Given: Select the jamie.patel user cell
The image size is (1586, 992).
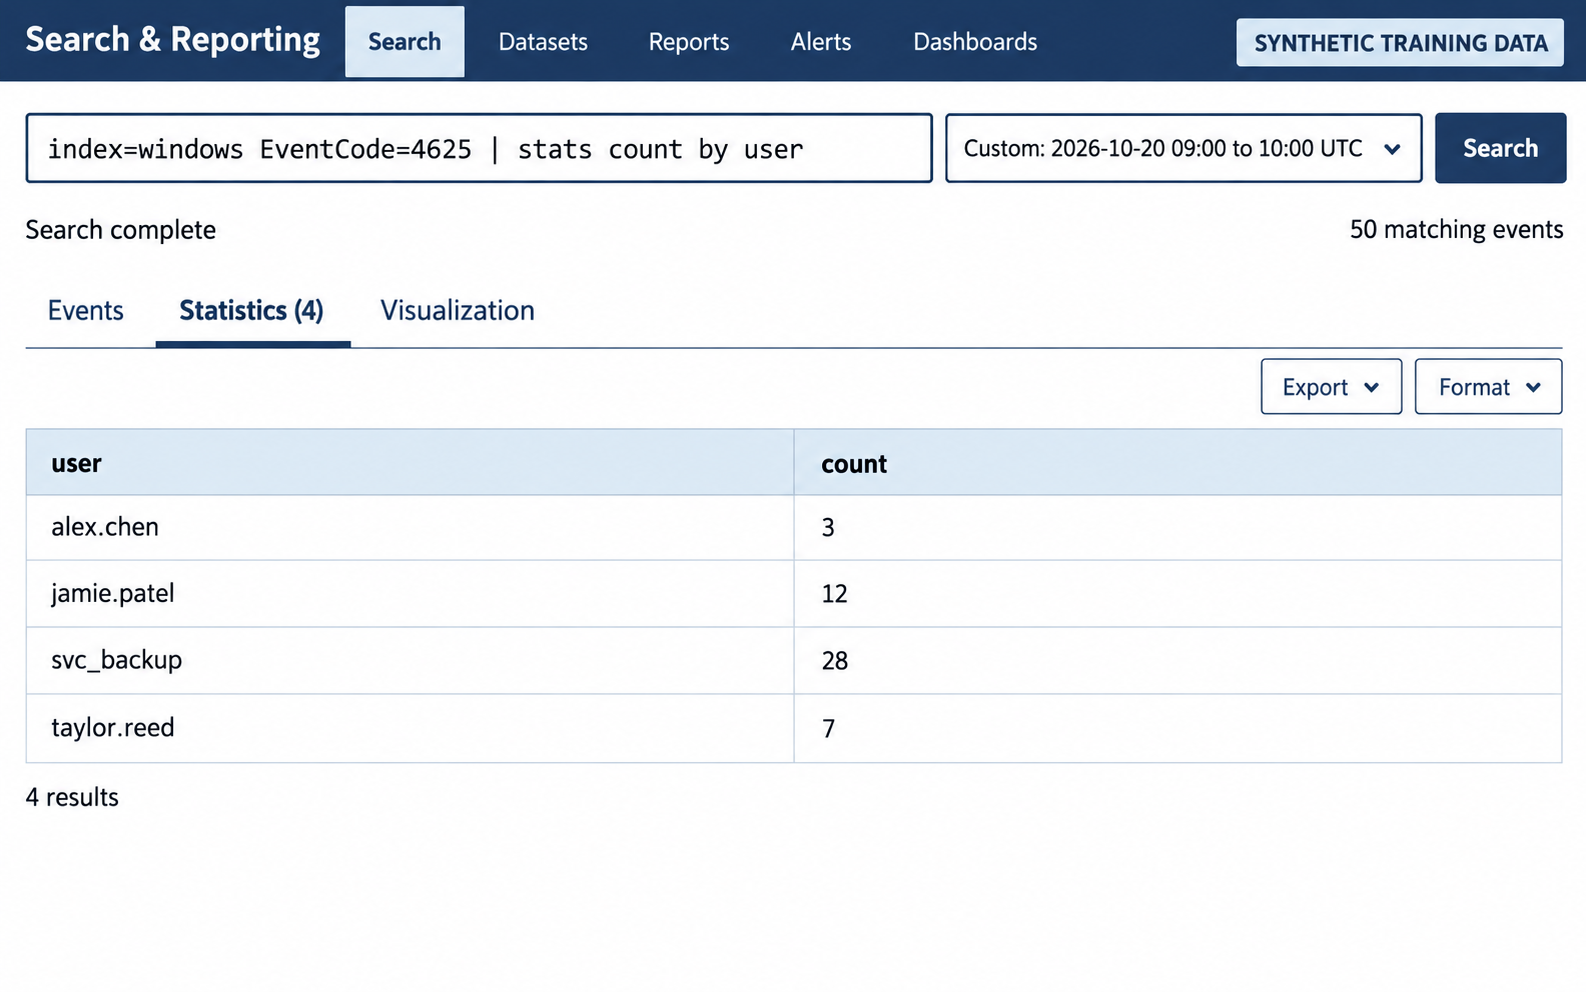Looking at the screenshot, I should point(410,594).
